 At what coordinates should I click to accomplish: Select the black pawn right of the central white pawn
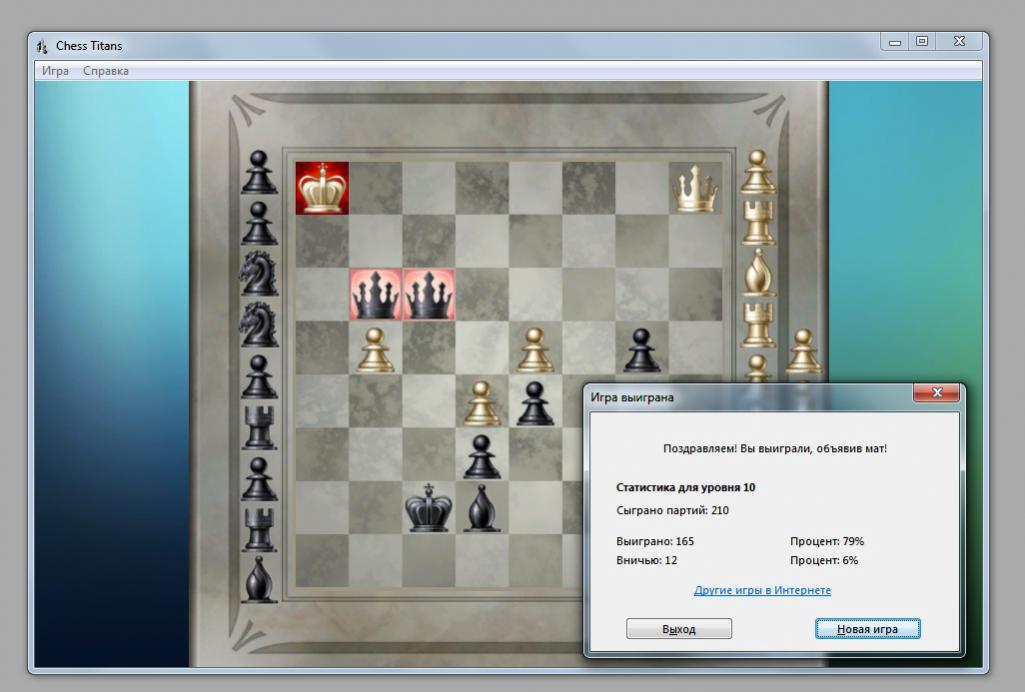pyautogui.click(x=535, y=403)
